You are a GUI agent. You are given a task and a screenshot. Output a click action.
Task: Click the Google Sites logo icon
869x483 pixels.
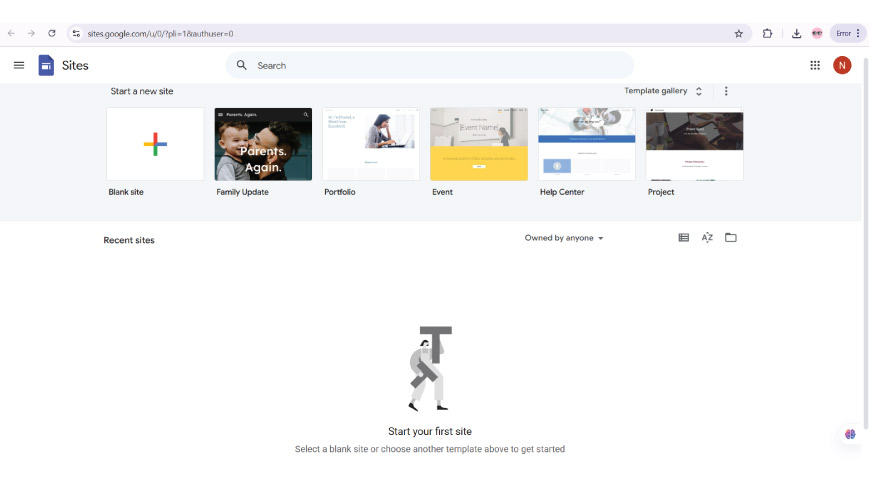click(x=46, y=65)
